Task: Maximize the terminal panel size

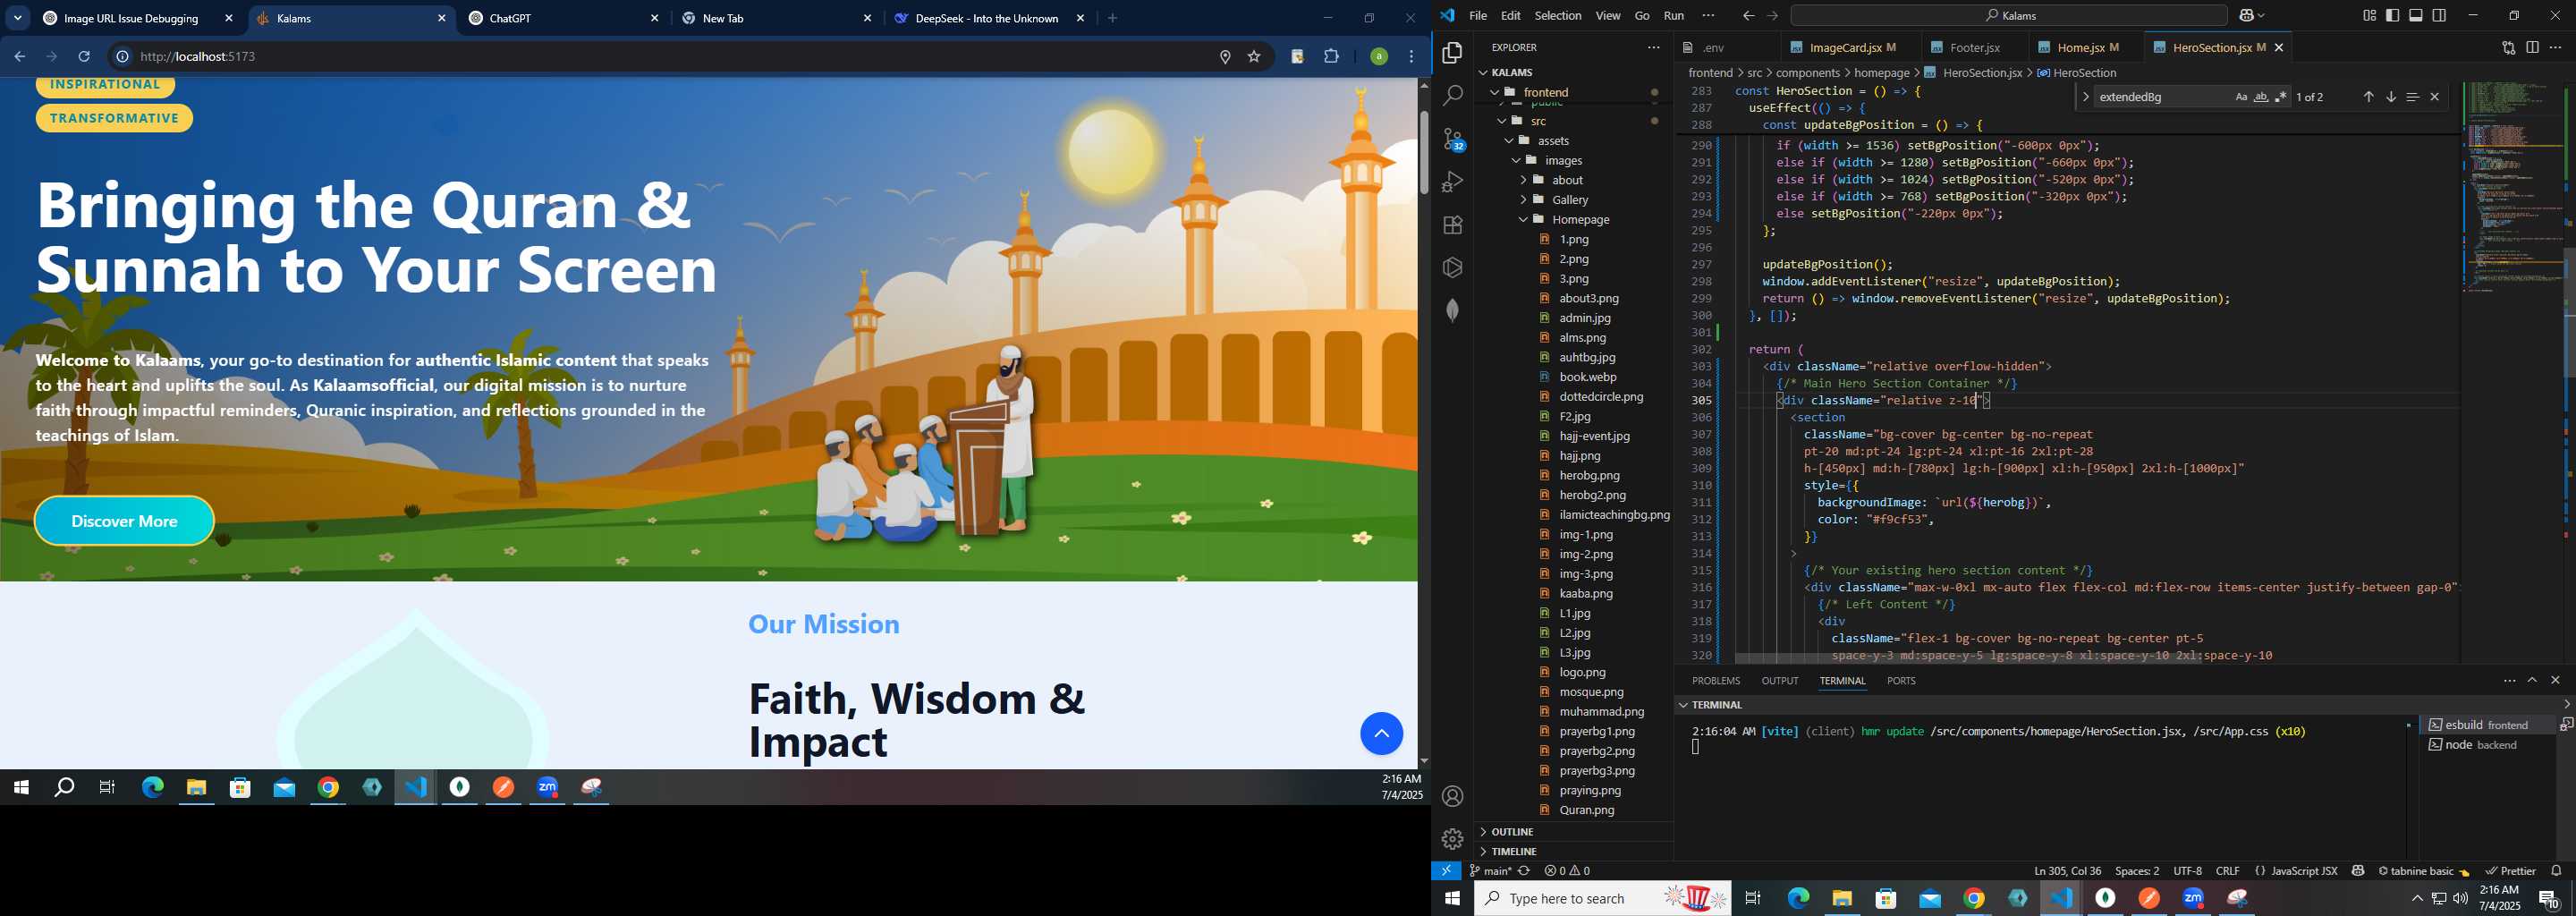Action: tap(2532, 681)
